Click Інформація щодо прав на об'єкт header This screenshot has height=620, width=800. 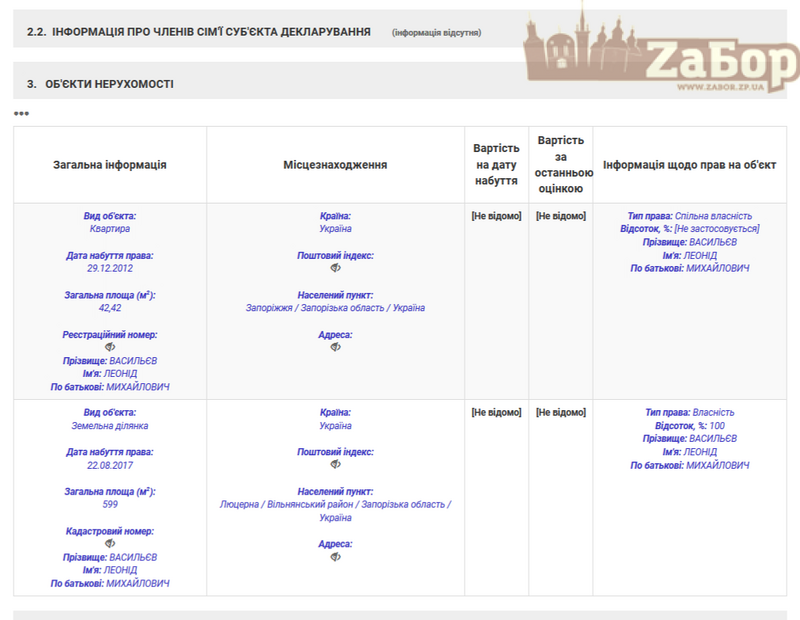[x=690, y=165]
